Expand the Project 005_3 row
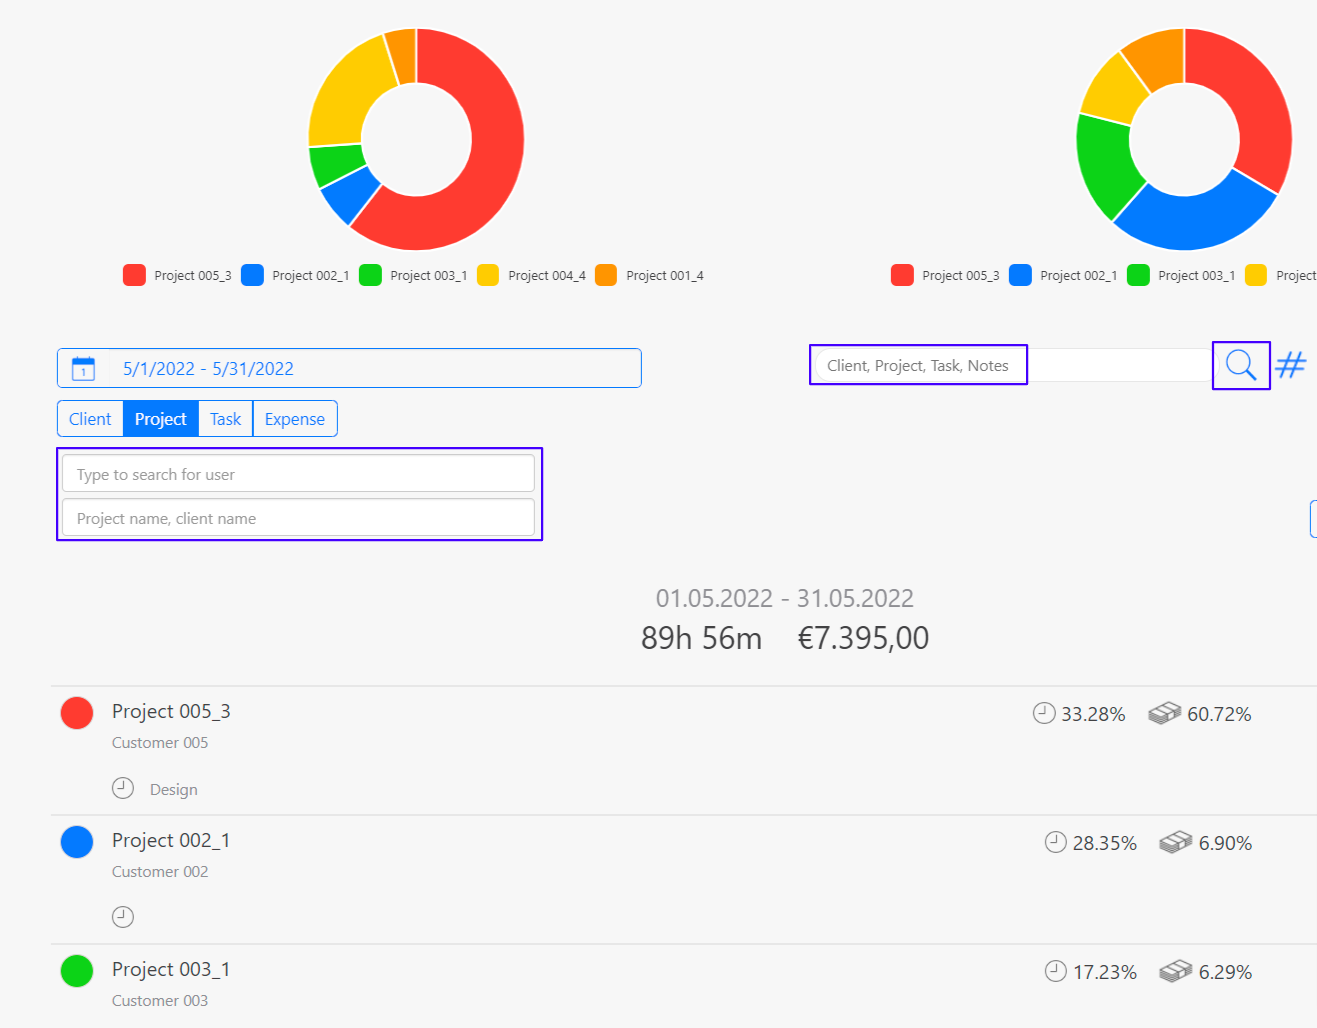The image size is (1317, 1028). 171,711
